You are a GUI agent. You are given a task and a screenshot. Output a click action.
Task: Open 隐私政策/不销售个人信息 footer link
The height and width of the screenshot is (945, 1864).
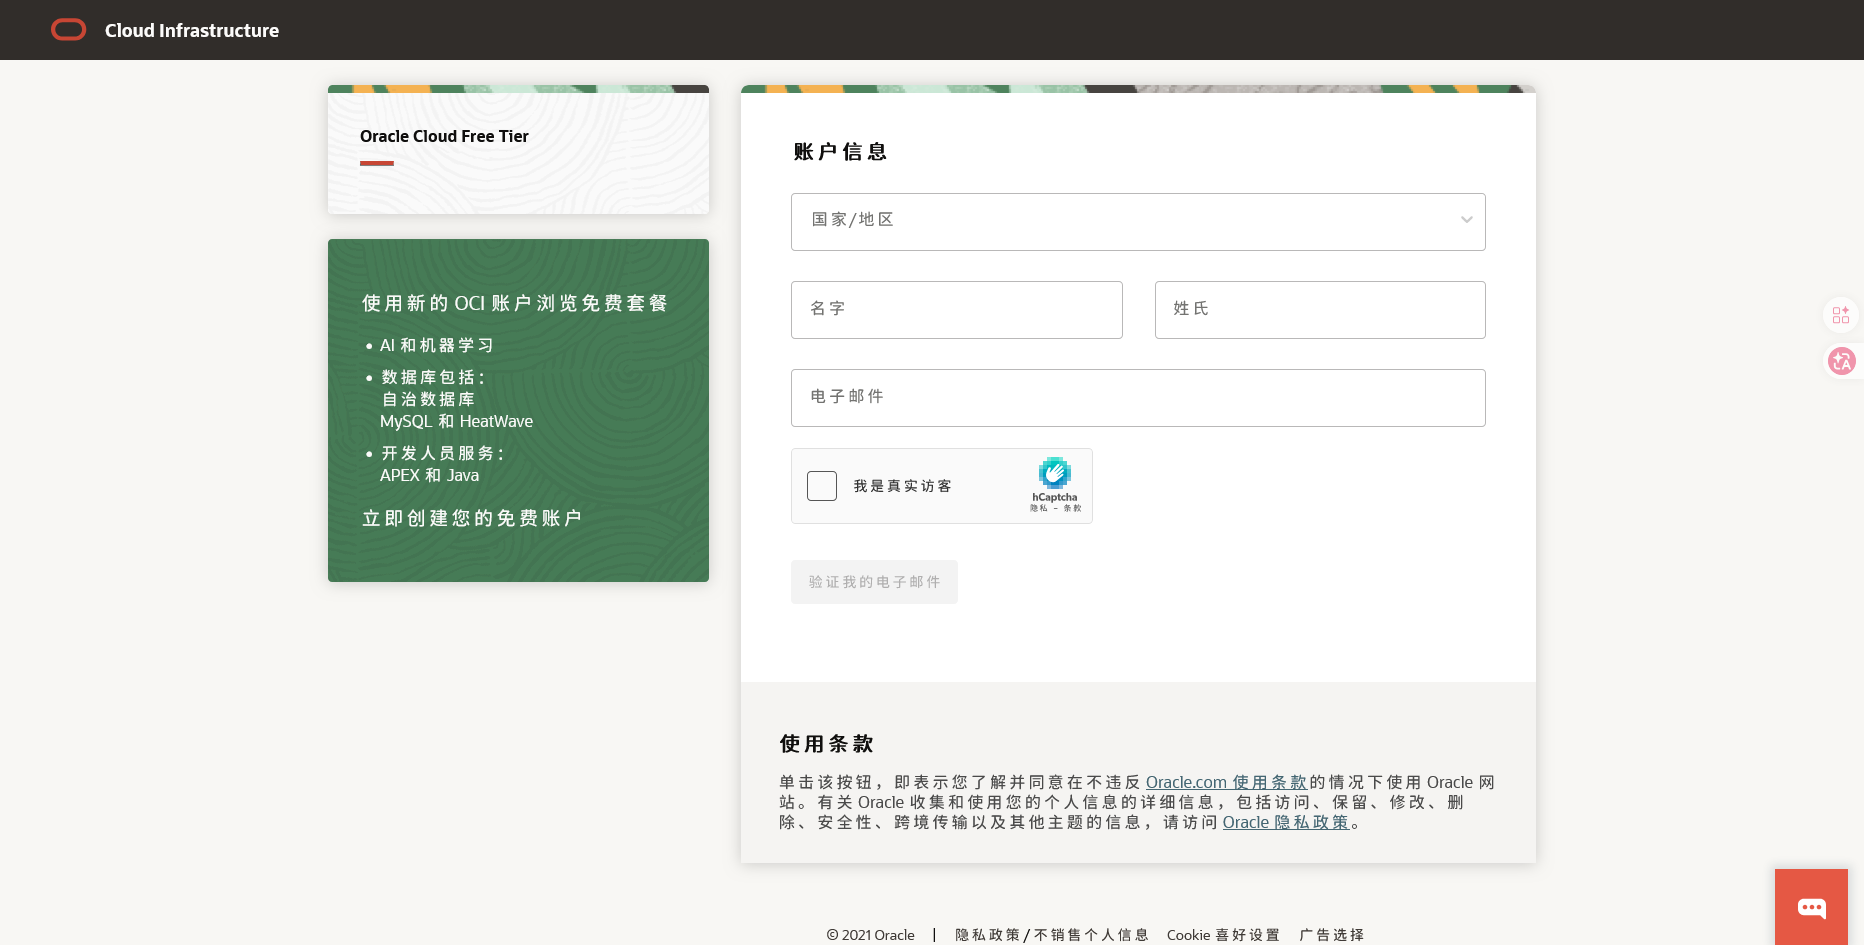1052,935
